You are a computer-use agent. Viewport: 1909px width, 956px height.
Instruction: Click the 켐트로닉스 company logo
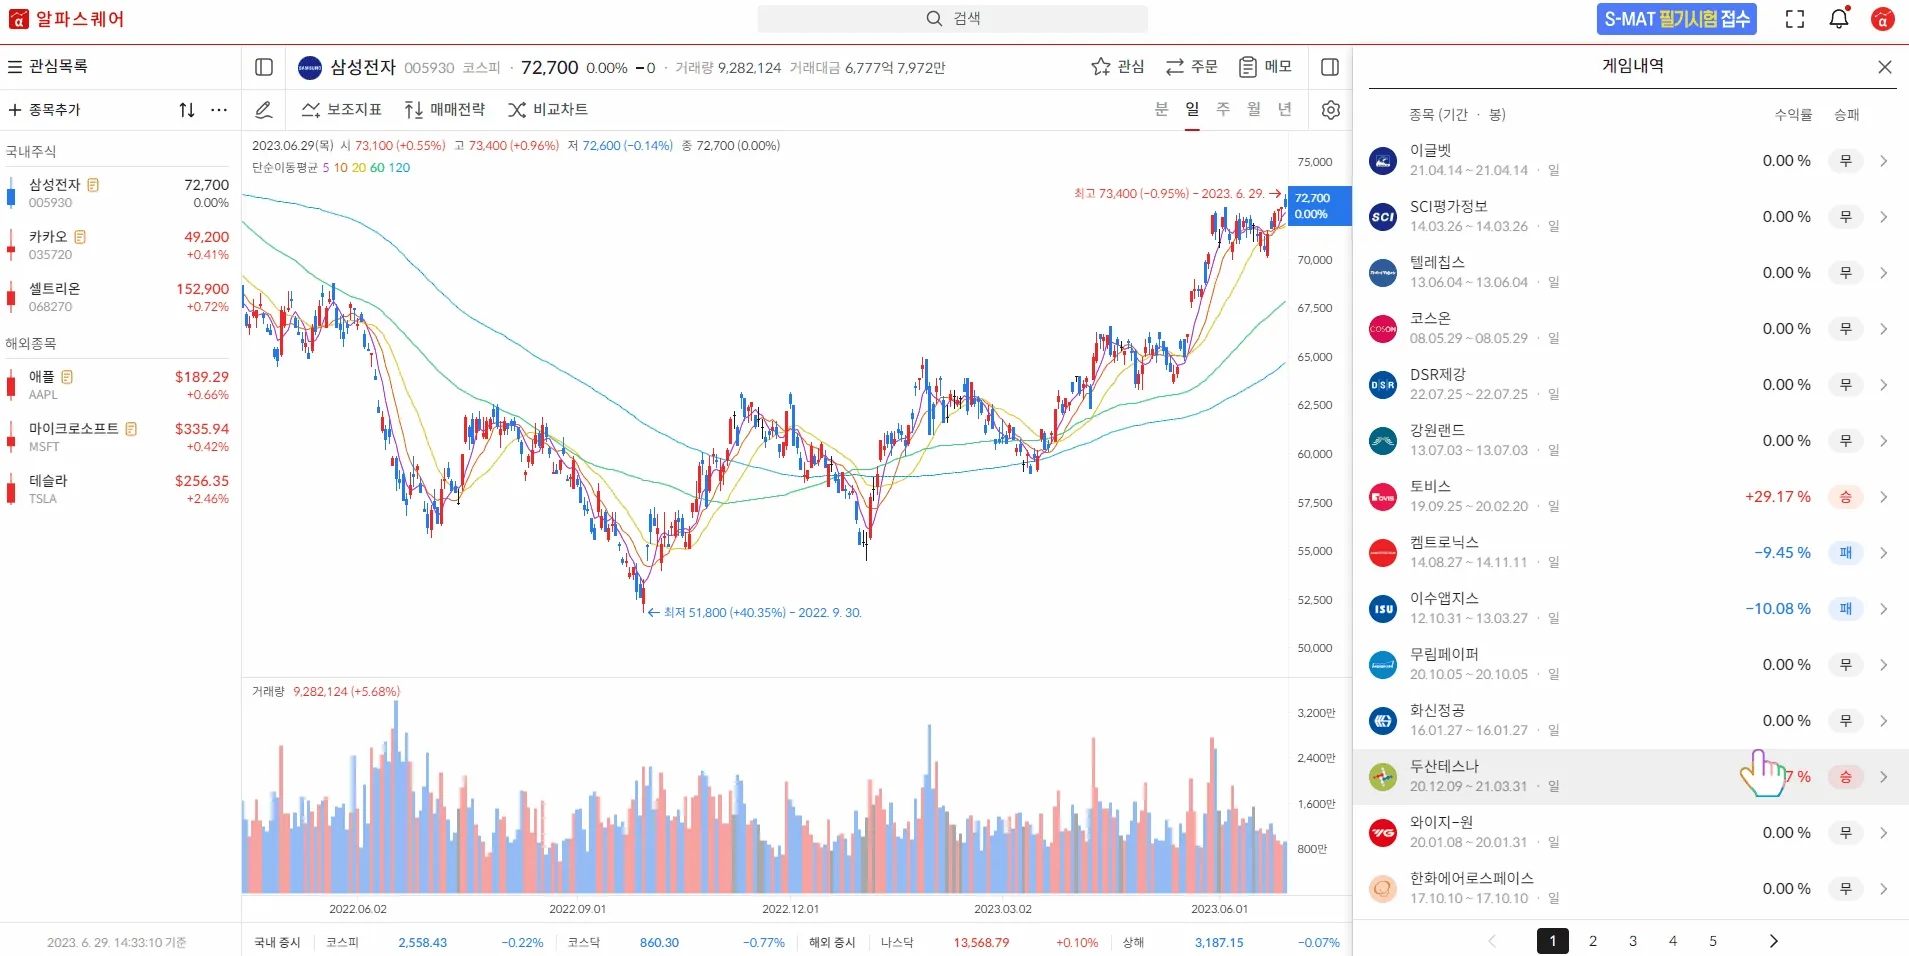click(x=1383, y=553)
